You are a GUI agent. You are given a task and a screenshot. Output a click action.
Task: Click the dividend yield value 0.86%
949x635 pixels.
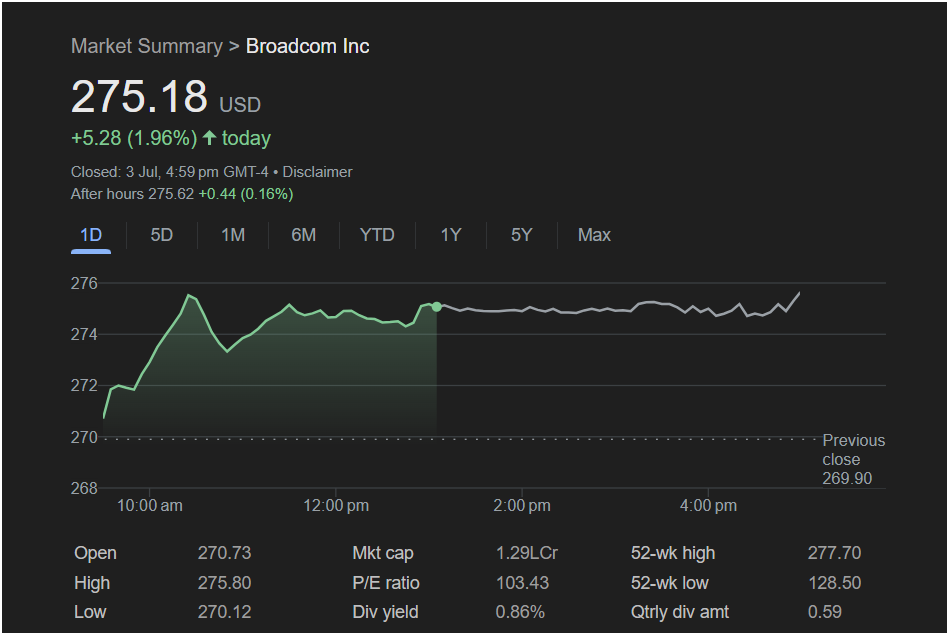click(x=520, y=612)
